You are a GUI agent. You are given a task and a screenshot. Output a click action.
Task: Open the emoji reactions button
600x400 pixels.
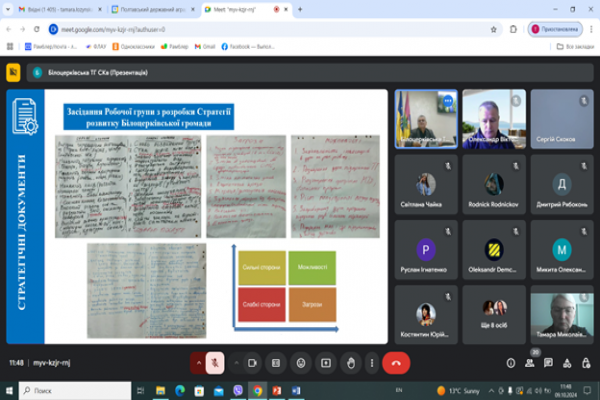click(x=301, y=363)
